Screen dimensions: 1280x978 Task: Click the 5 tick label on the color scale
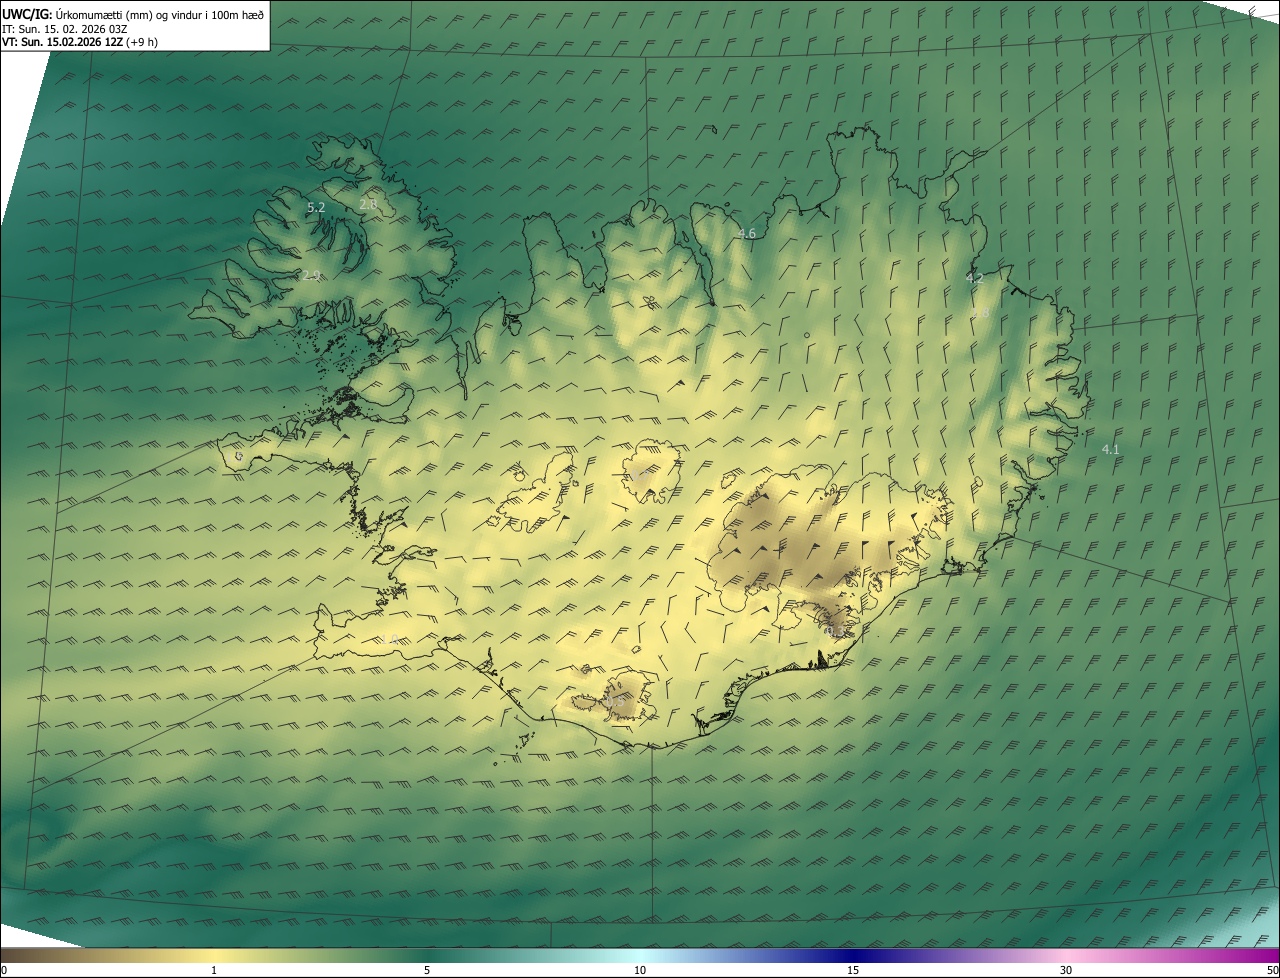click(x=427, y=970)
